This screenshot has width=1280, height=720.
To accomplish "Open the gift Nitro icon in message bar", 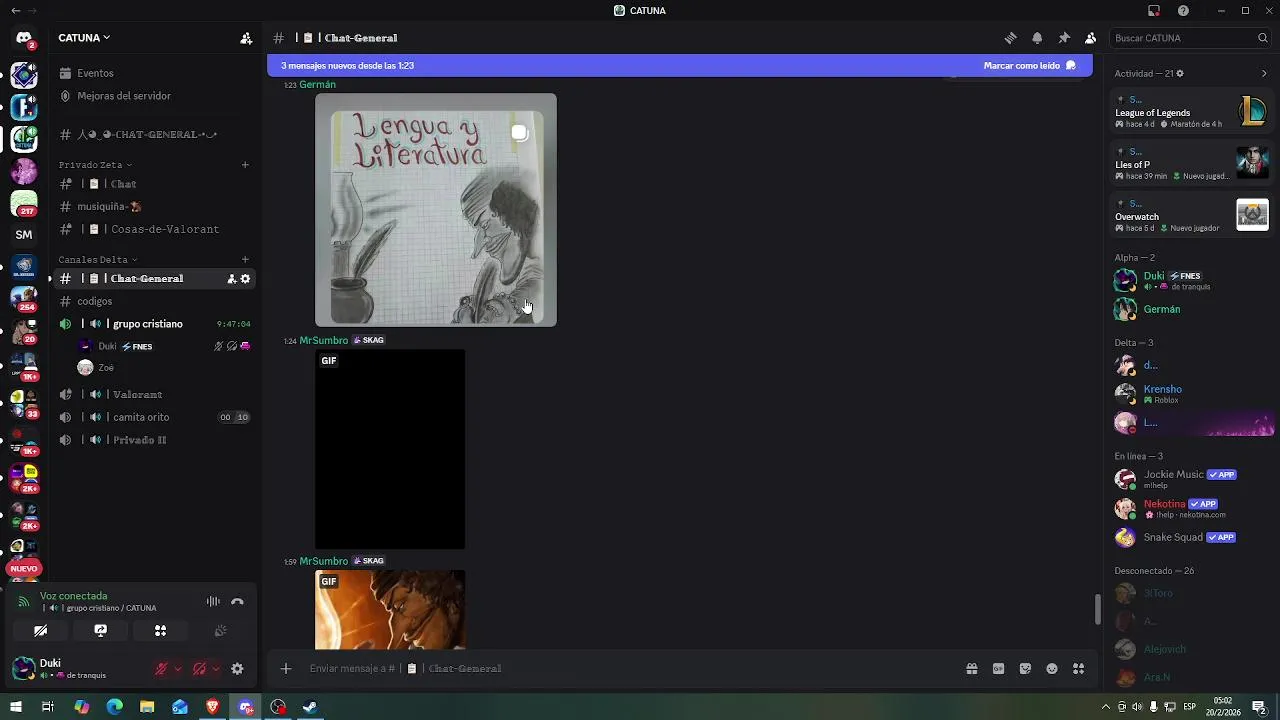I will tap(971, 669).
